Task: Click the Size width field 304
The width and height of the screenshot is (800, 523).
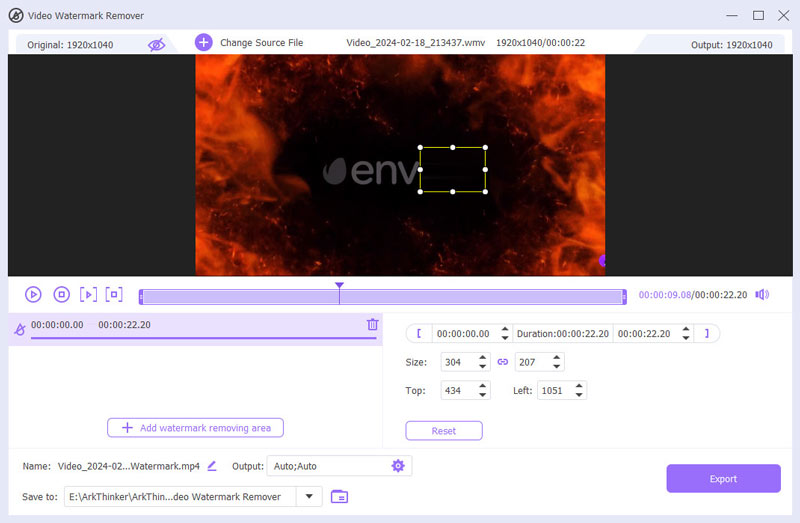Action: [x=458, y=362]
